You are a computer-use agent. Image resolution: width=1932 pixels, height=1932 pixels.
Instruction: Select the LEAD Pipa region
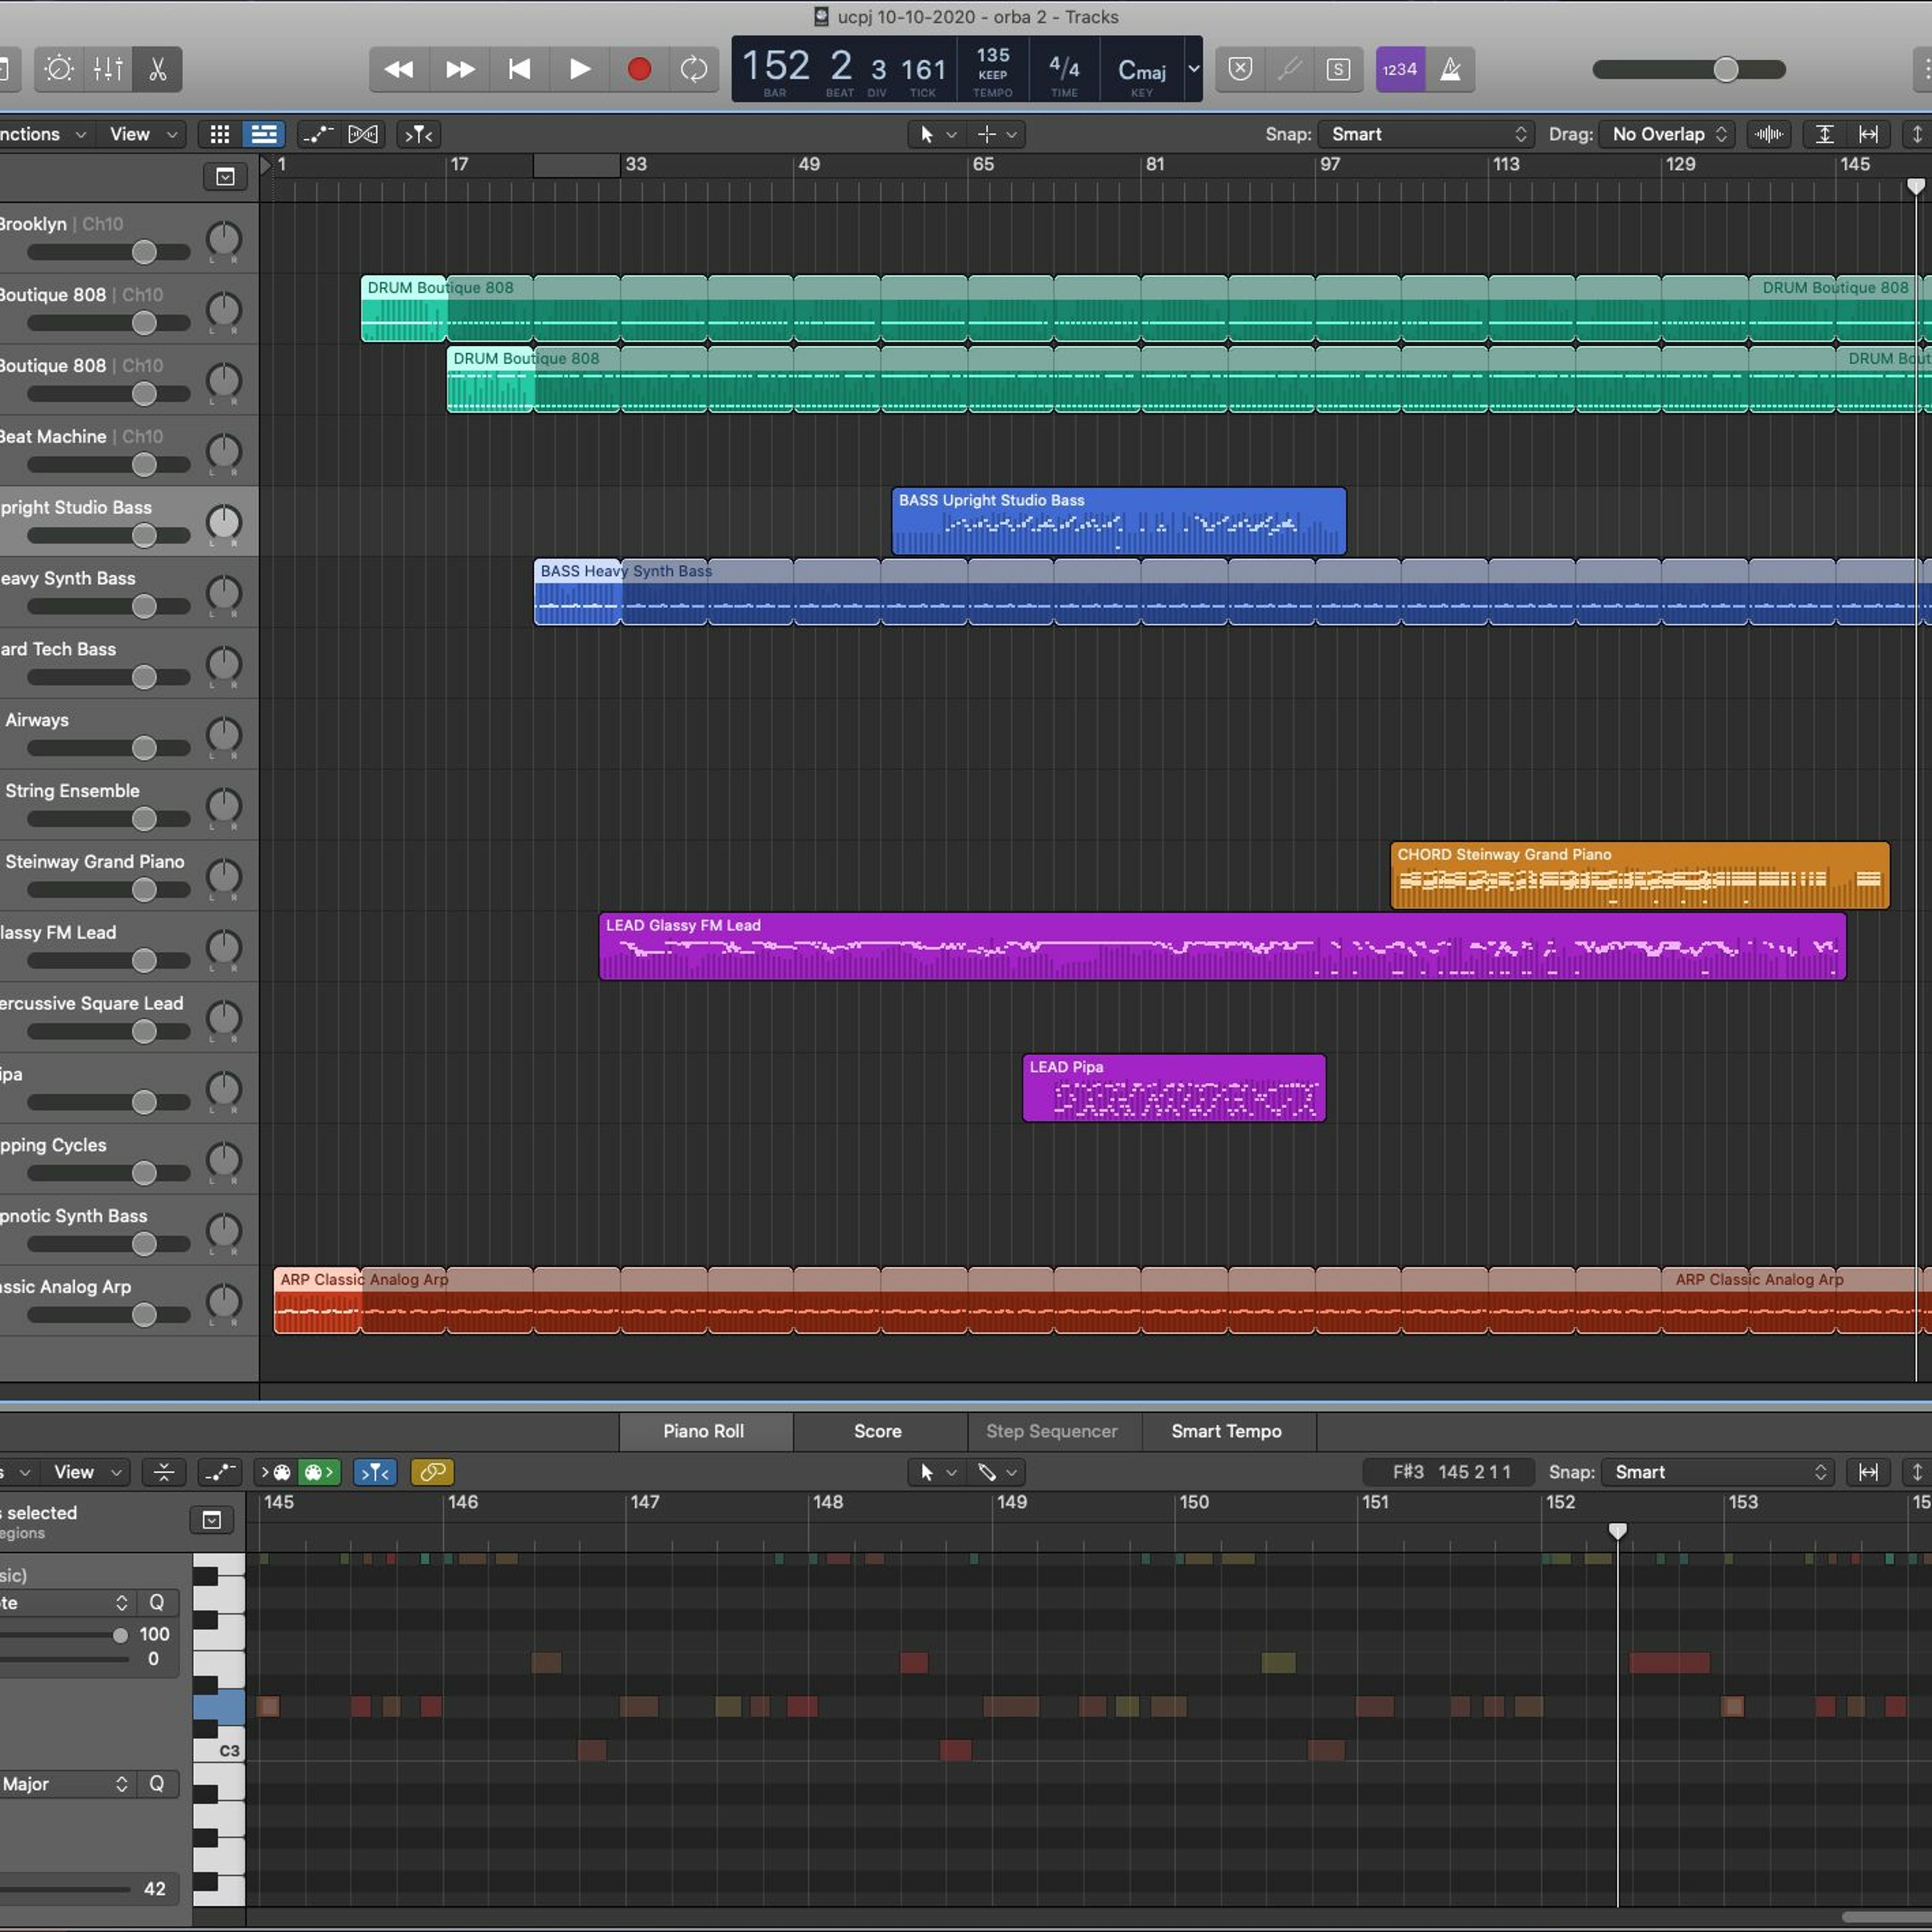tap(1174, 1088)
